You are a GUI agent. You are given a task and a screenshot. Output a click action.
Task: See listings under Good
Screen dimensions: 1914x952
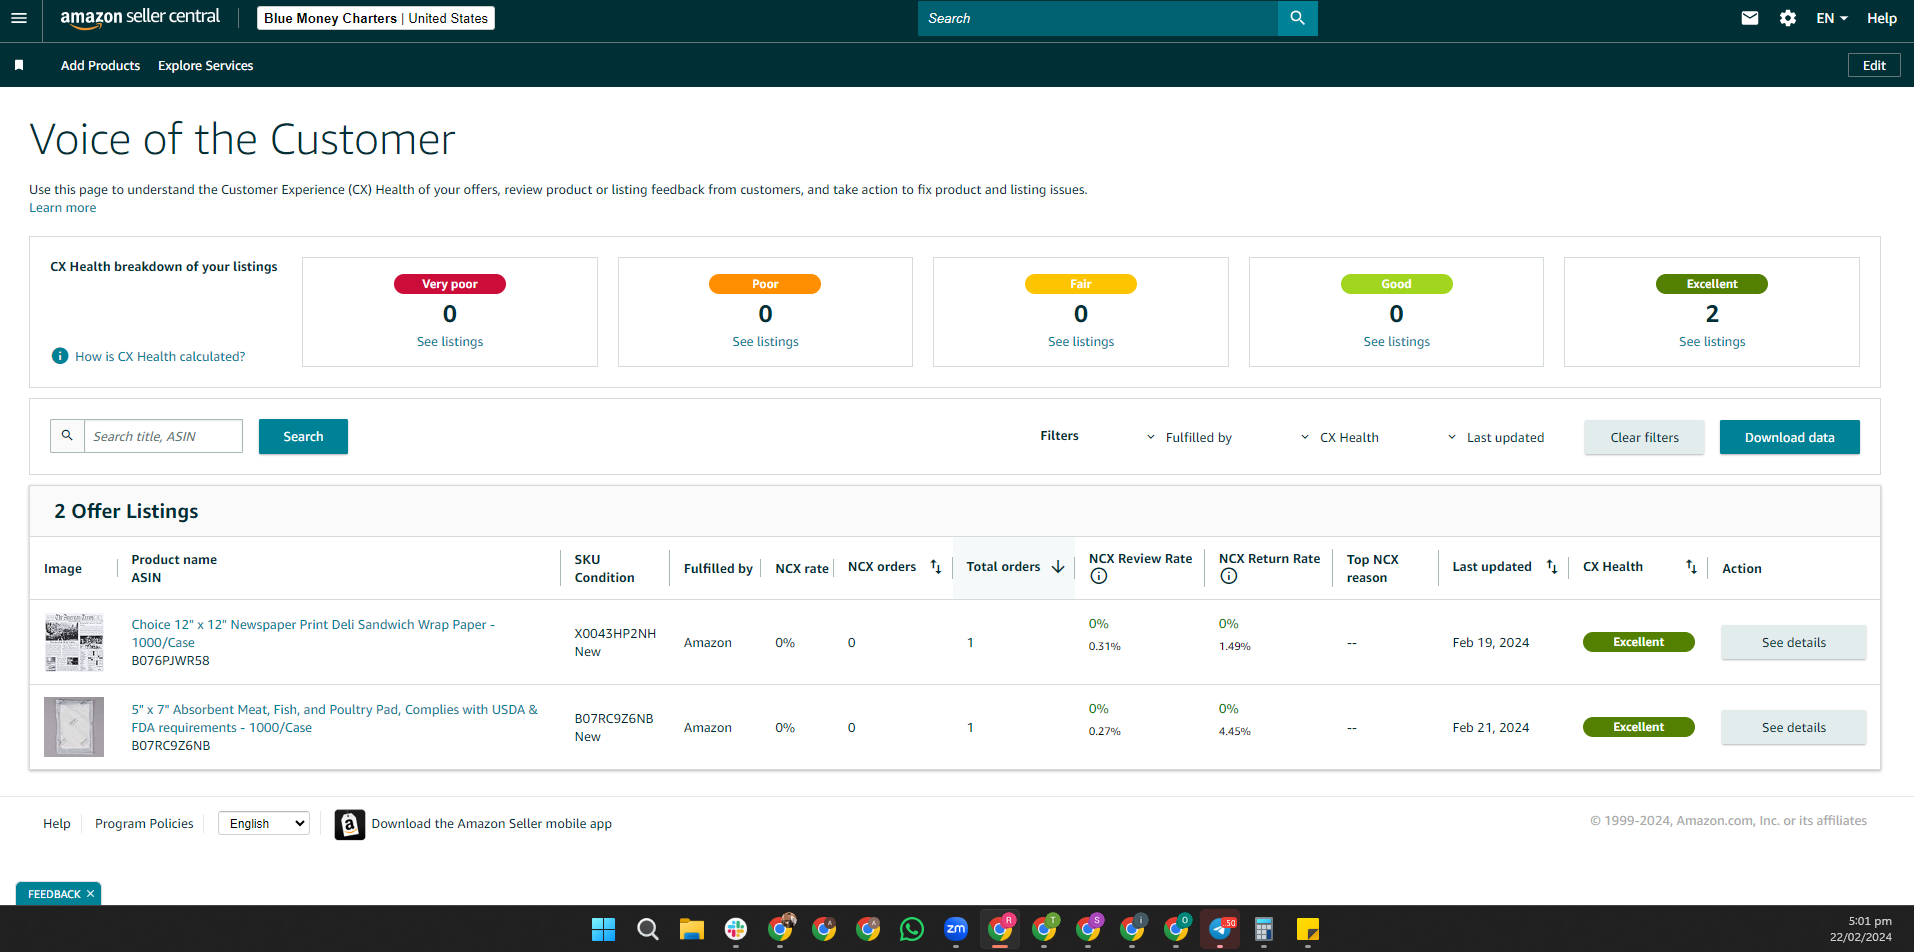(1396, 341)
